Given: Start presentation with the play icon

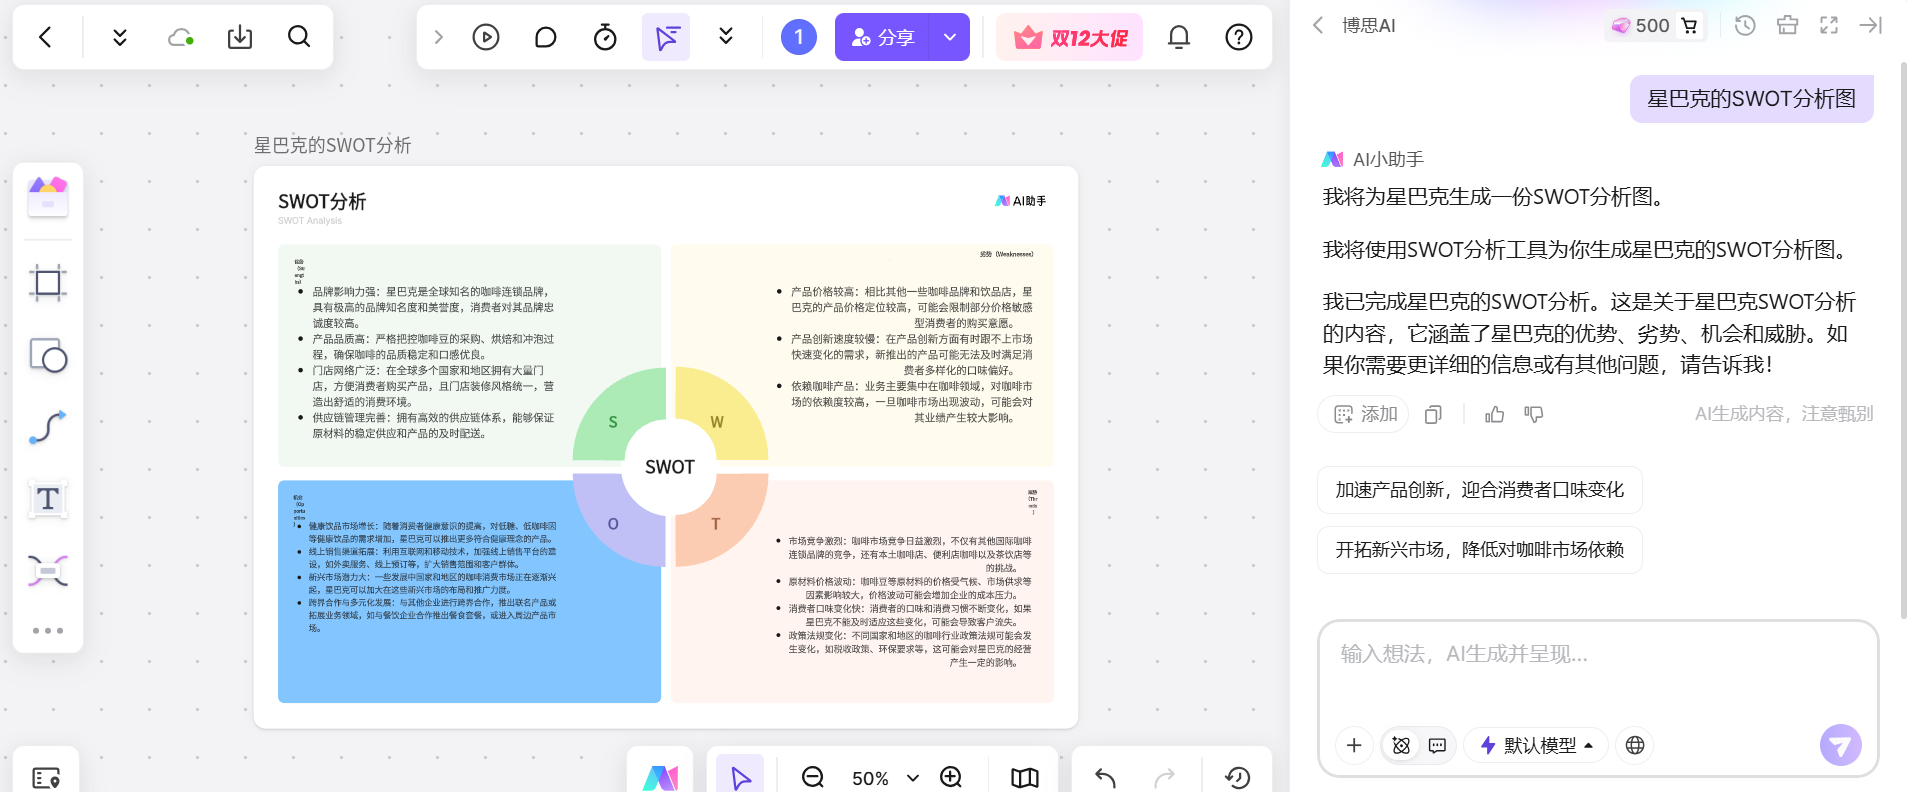Looking at the screenshot, I should [x=486, y=37].
